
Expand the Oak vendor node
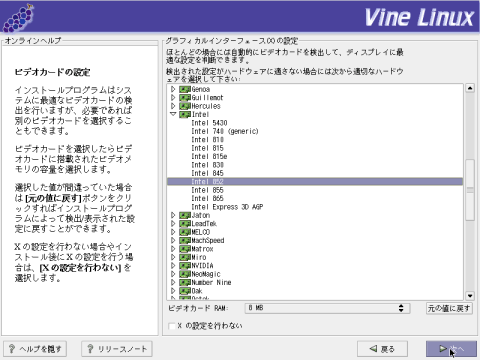173,291
